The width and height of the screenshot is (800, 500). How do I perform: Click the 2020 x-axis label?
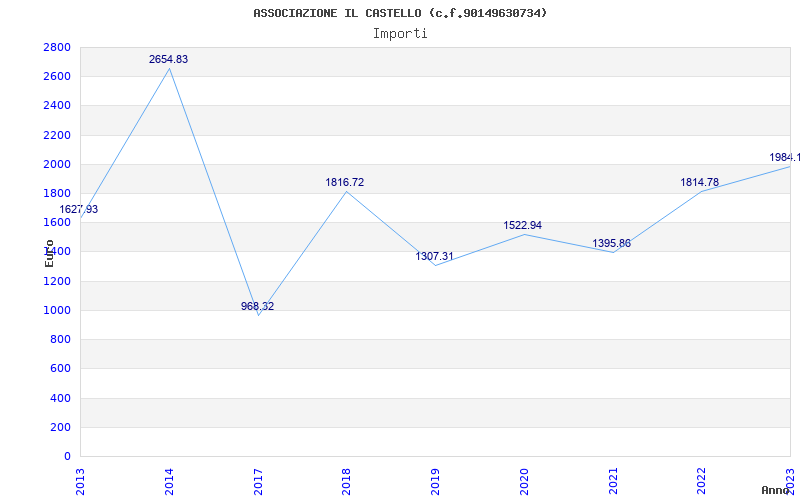click(524, 482)
